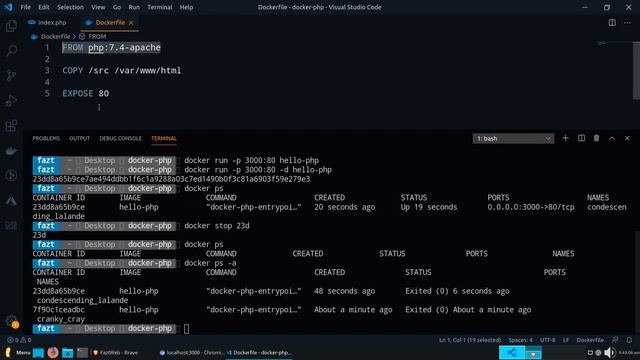
Task: Click line 3 'COPY /src /var/www/html' in editor
Action: pyautogui.click(x=122, y=71)
